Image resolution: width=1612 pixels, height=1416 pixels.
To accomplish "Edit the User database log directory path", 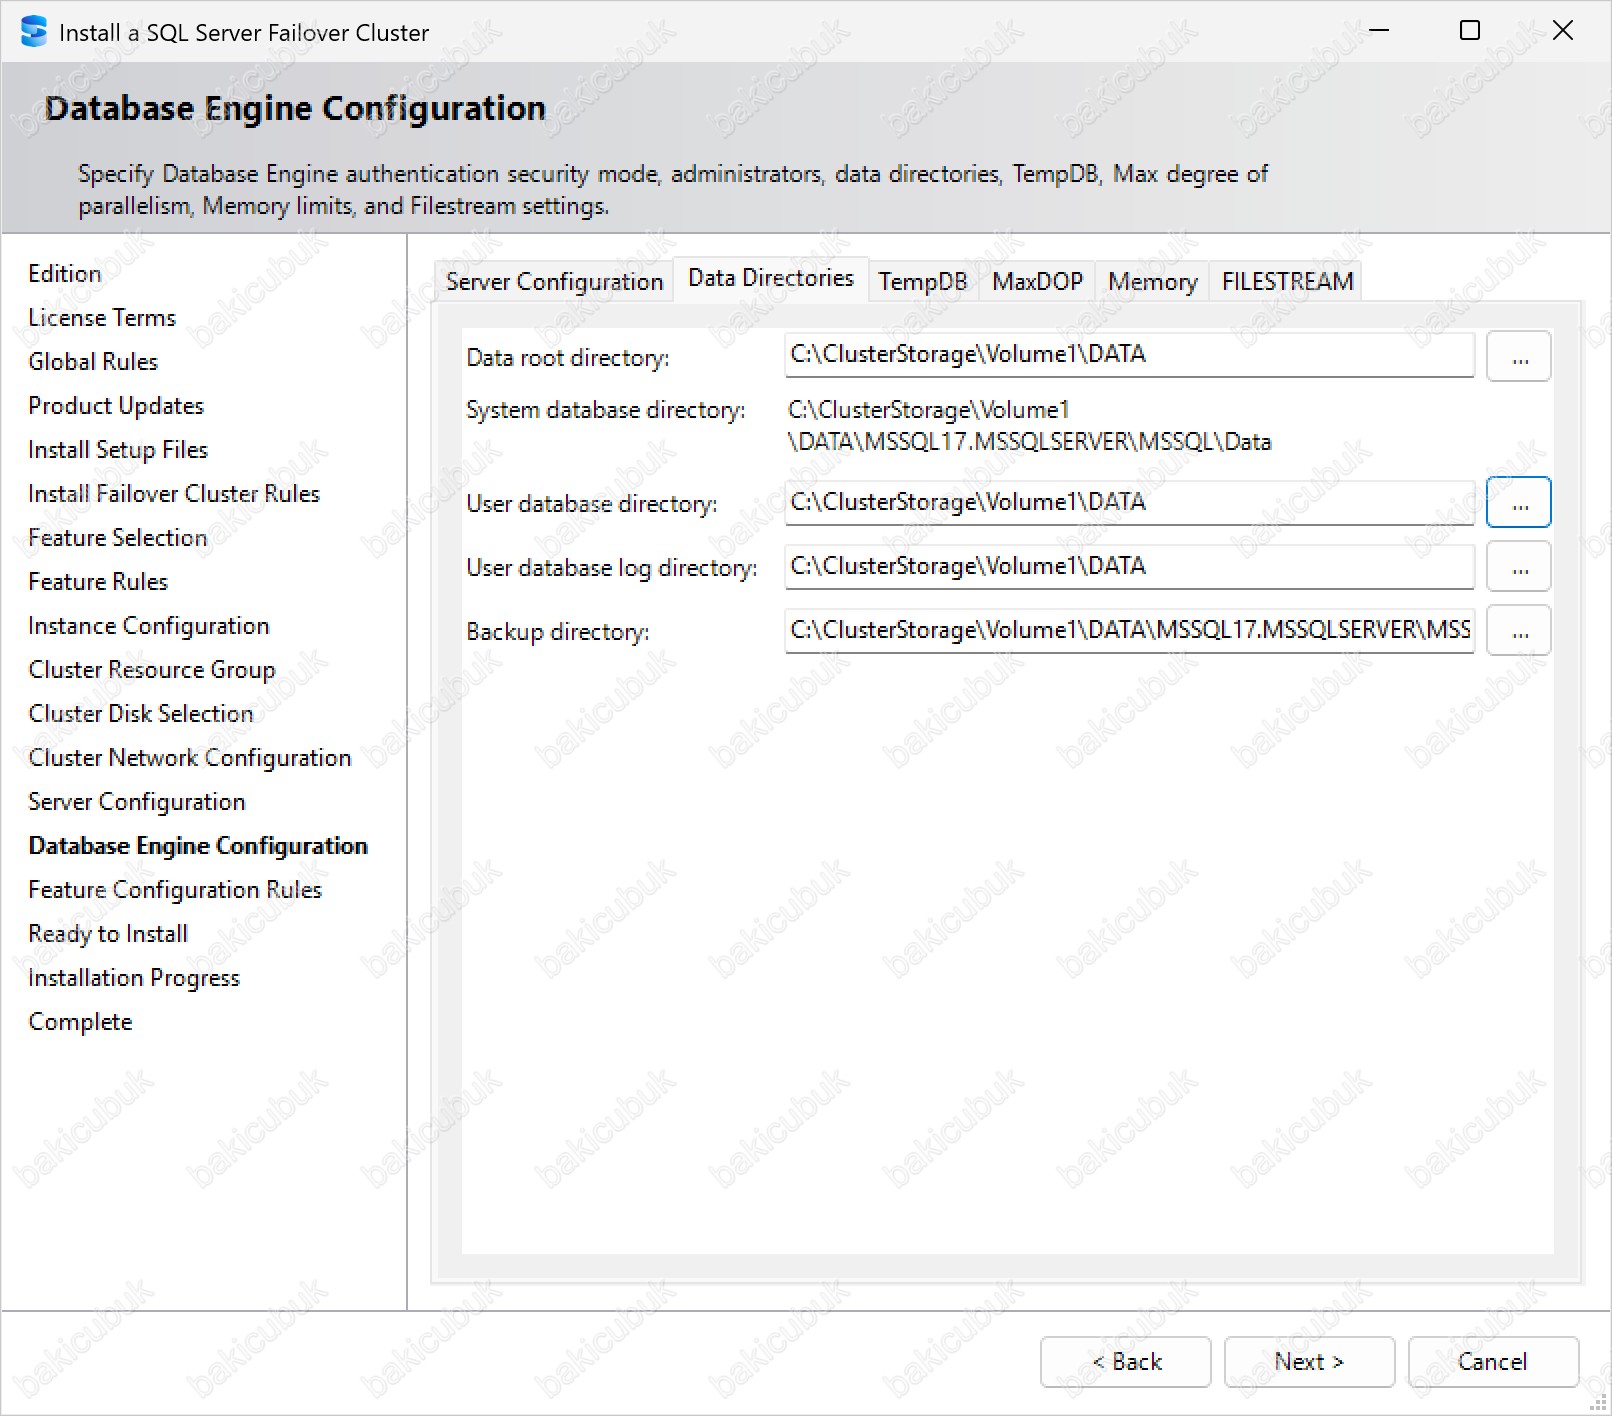I will coord(1128,566).
